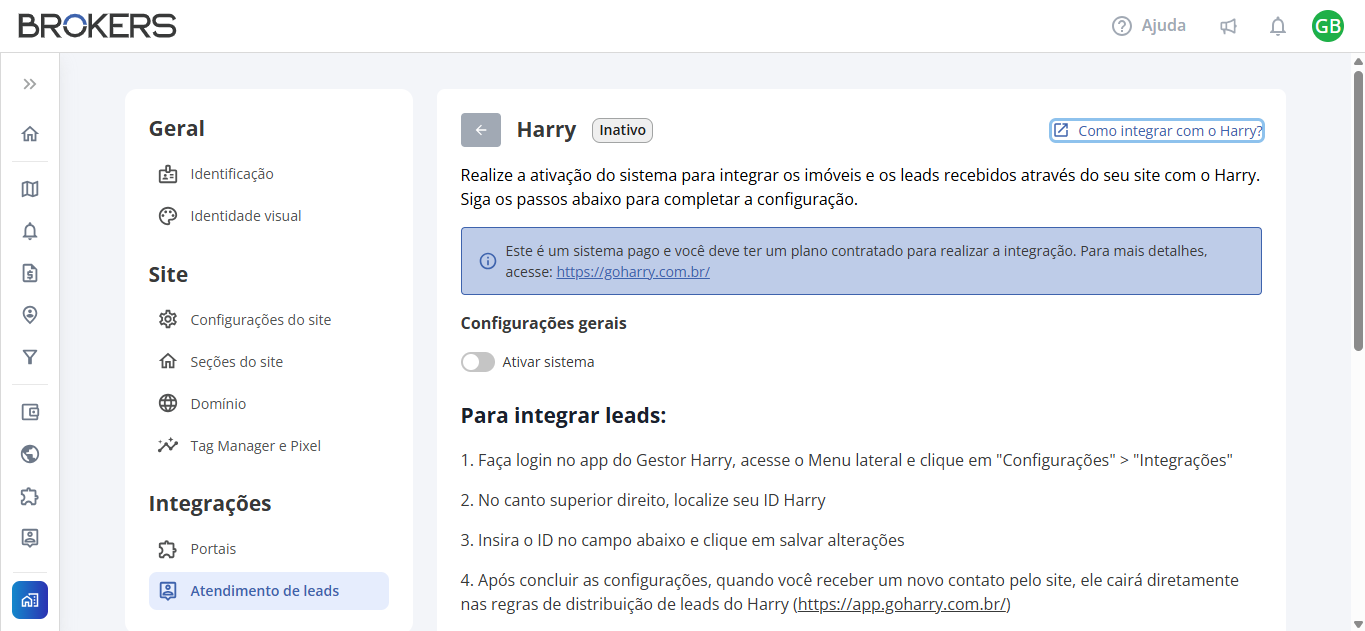Open the person location pin icon
The image size is (1365, 631).
(x=30, y=315)
